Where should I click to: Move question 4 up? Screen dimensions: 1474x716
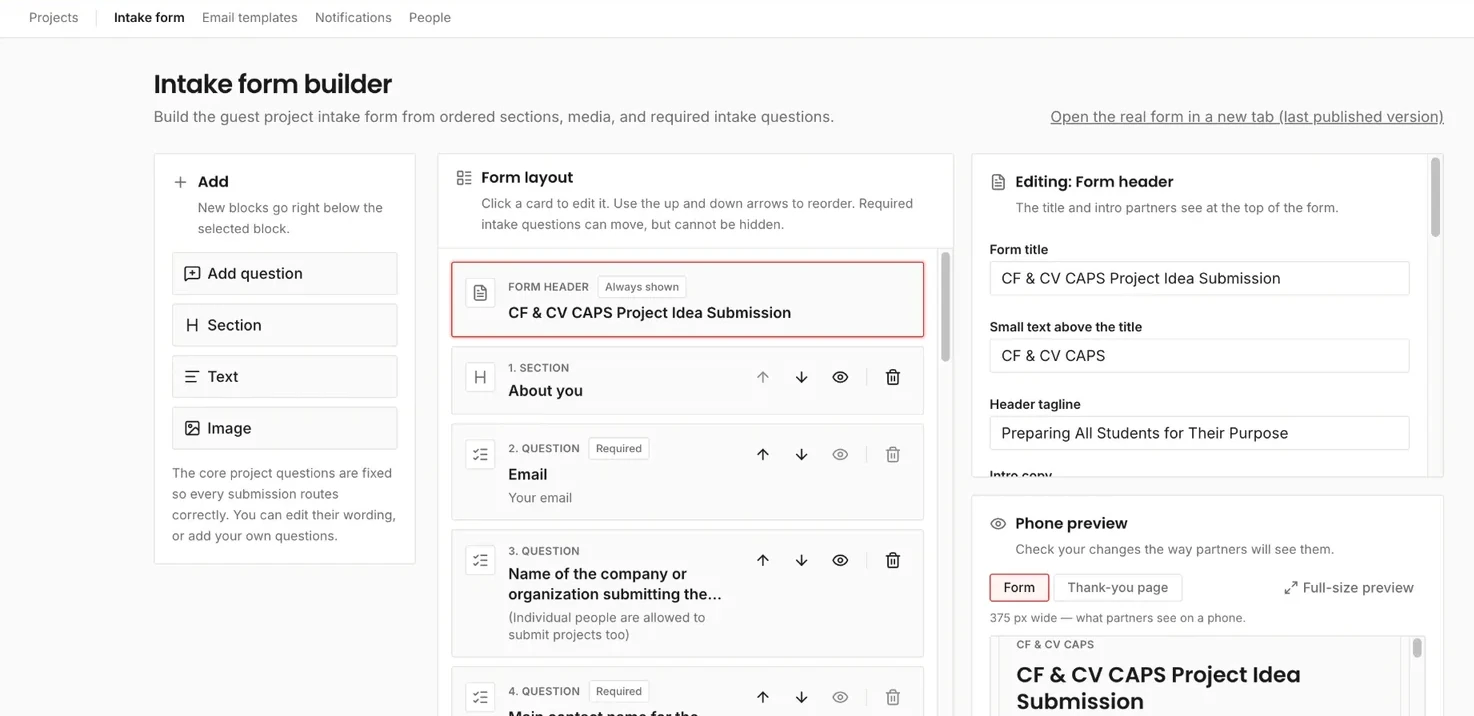(763, 697)
